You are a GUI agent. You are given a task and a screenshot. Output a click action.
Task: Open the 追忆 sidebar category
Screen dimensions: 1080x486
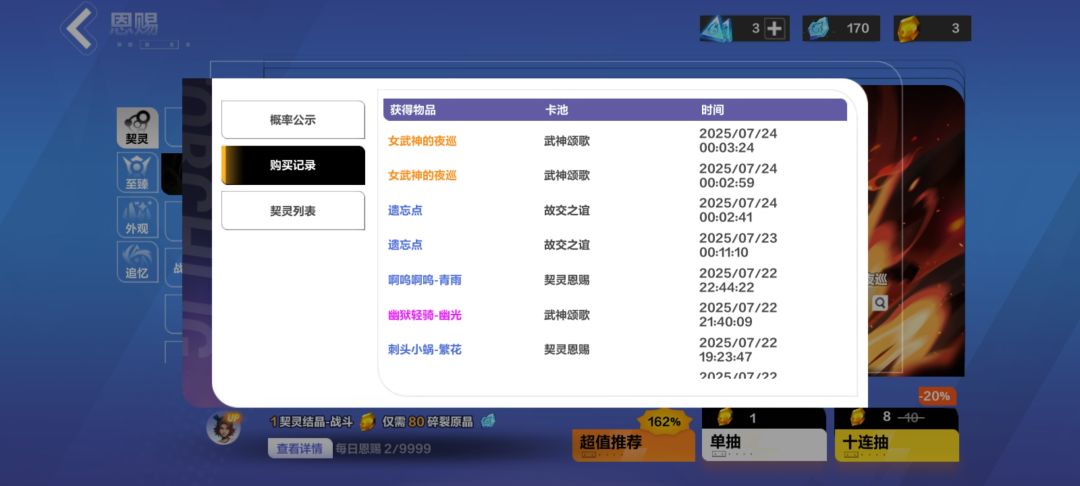[137, 262]
